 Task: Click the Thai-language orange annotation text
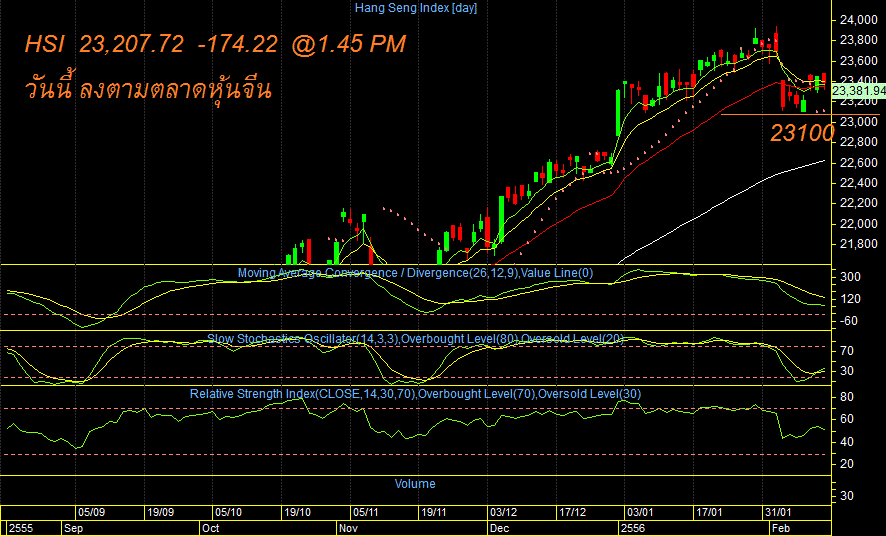pyautogui.click(x=148, y=89)
